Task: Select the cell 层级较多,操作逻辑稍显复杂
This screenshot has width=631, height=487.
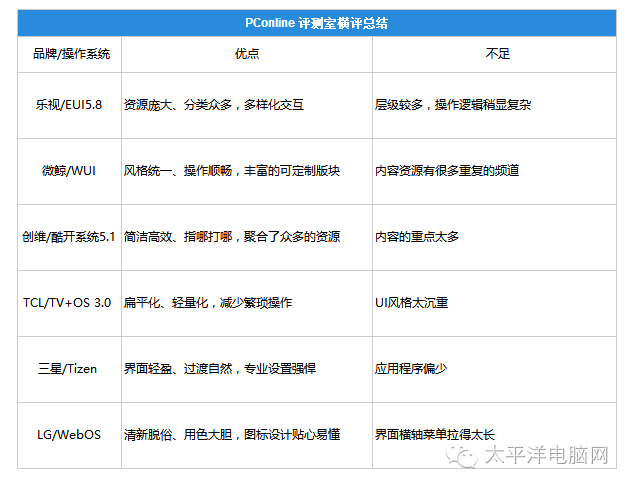Action: [x=454, y=104]
